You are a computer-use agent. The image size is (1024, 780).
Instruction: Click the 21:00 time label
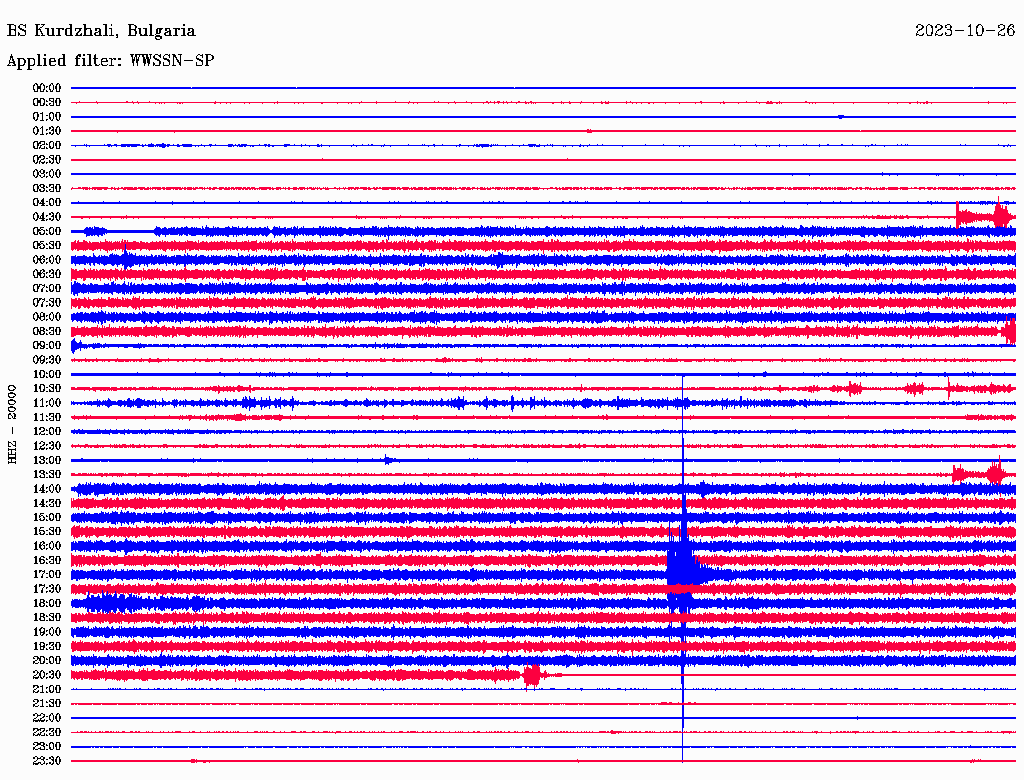[46, 689]
